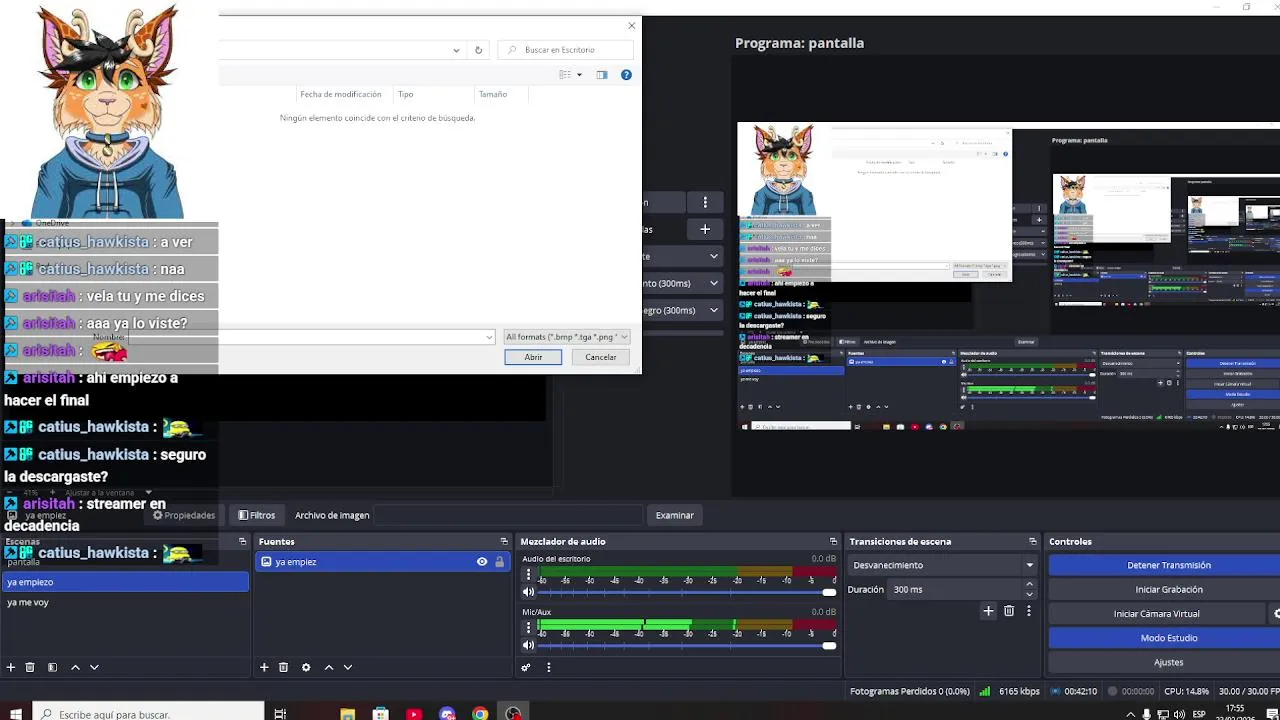Screen dimensions: 1280x720
Task: Expand the address bar history dropdown
Action: [x=456, y=50]
